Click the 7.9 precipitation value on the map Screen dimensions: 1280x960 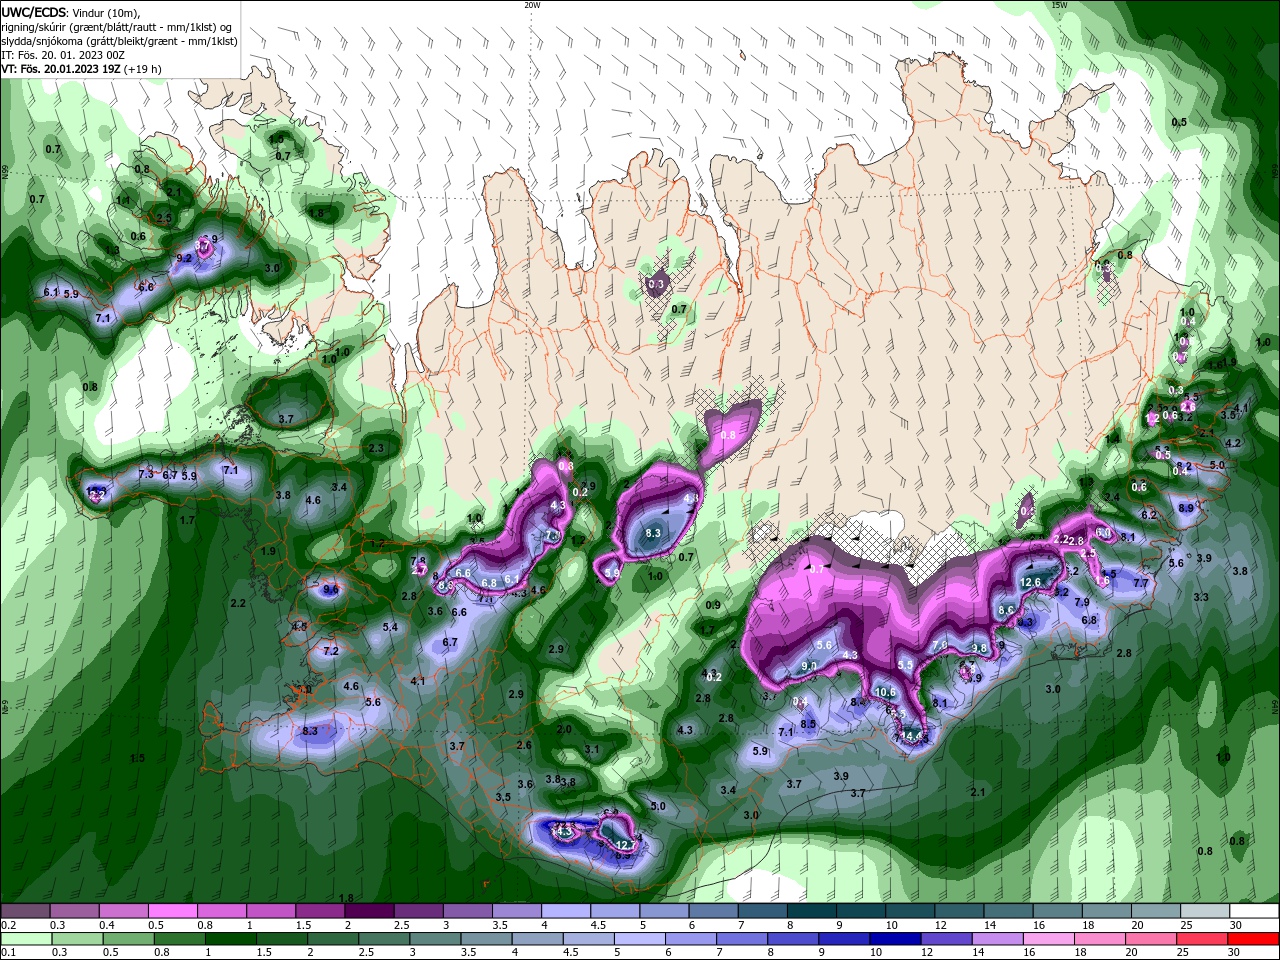(x=1082, y=602)
